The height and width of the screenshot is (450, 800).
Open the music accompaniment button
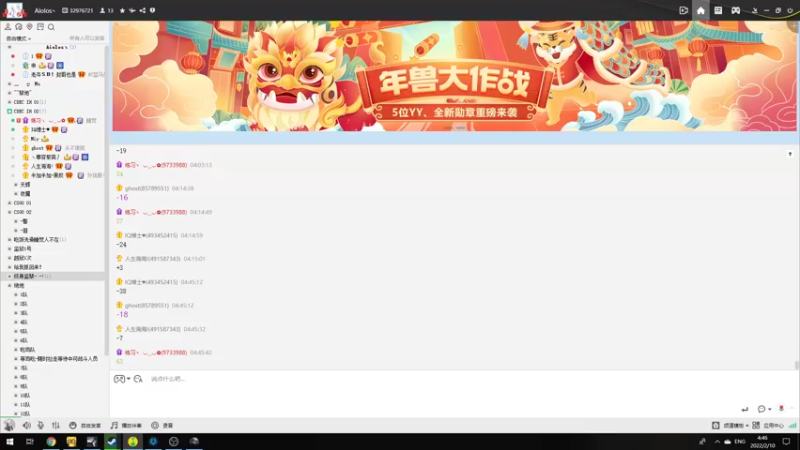[126, 425]
